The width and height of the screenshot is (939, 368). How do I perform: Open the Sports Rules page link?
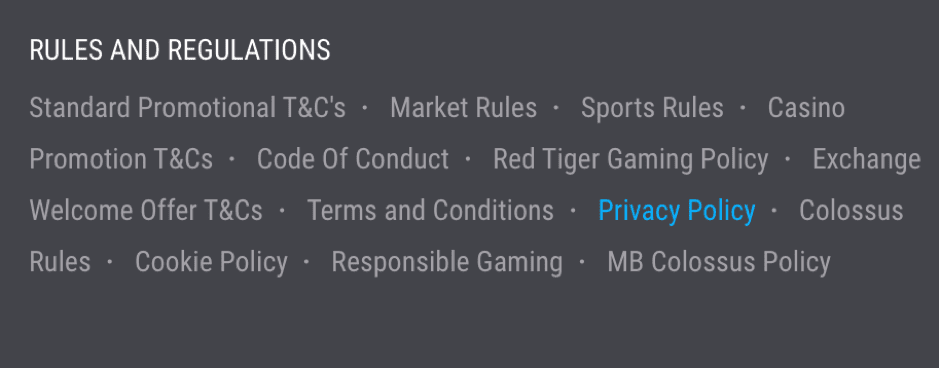point(652,108)
